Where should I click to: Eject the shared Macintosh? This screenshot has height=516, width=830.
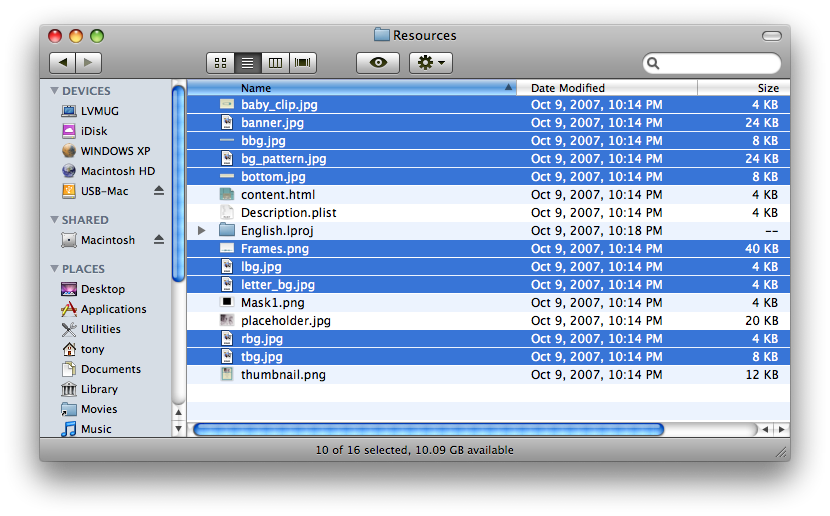pyautogui.click(x=159, y=240)
